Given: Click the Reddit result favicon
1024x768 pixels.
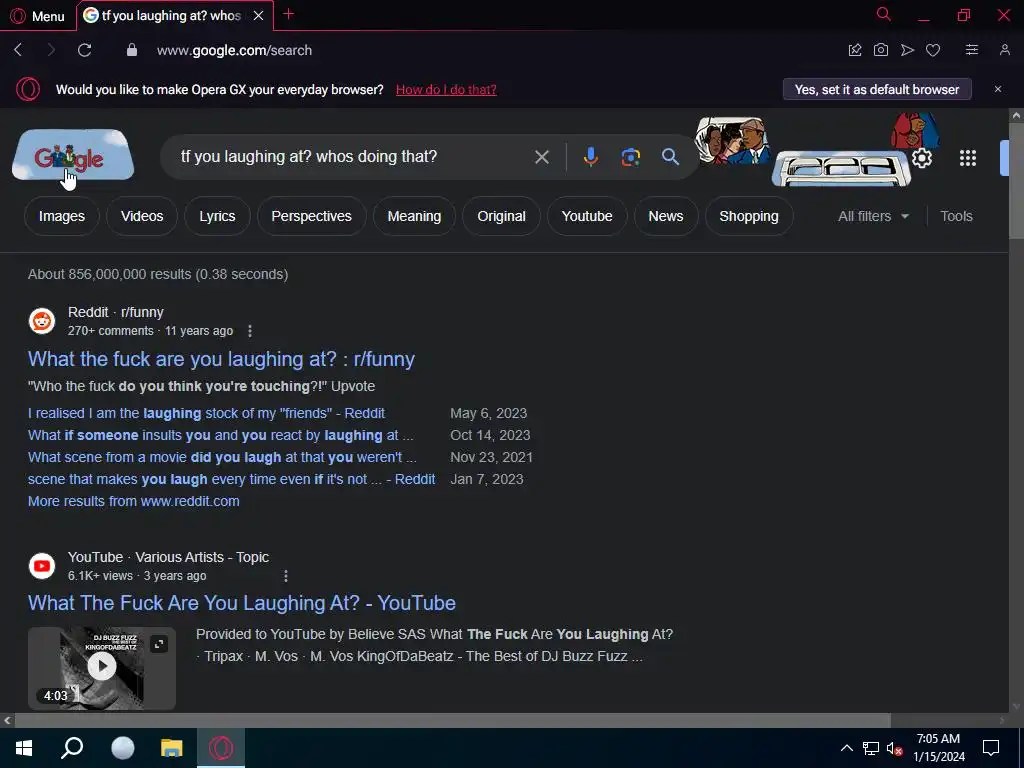Looking at the screenshot, I should [x=42, y=321].
